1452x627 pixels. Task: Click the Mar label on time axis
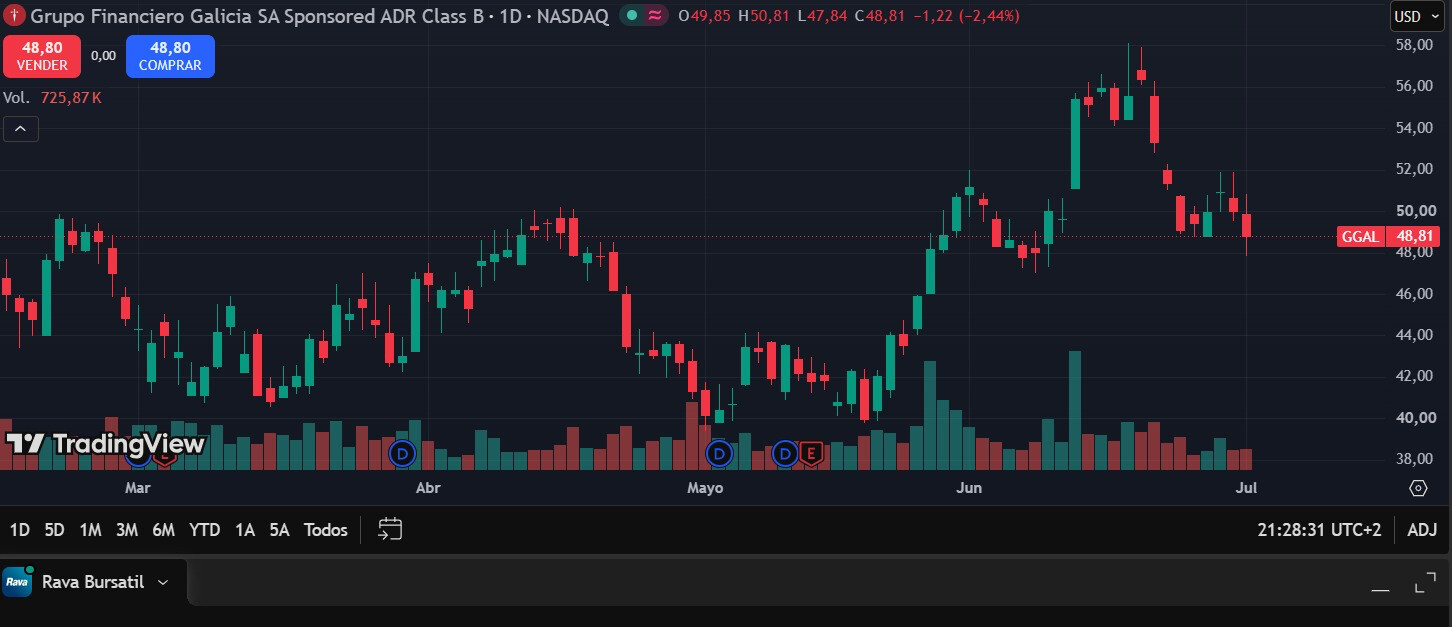pyautogui.click(x=137, y=488)
